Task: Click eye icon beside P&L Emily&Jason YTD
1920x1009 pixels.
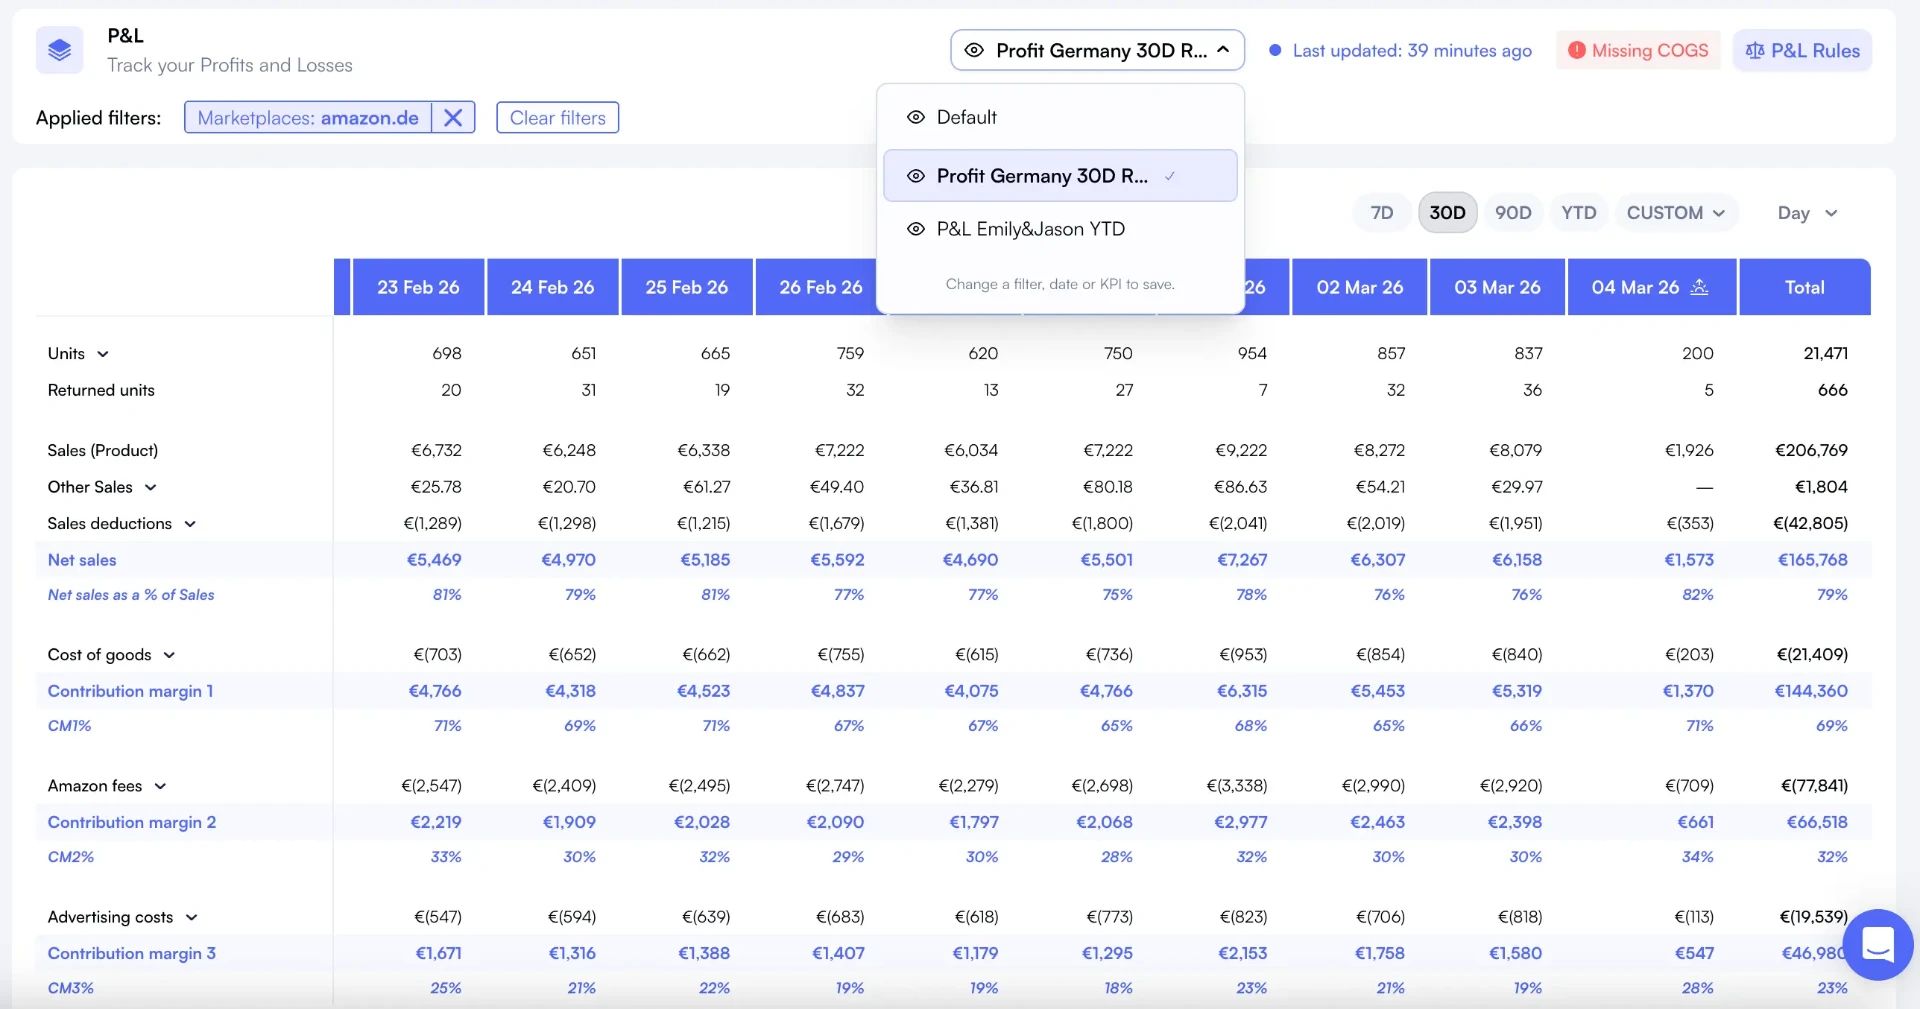Action: [915, 229]
